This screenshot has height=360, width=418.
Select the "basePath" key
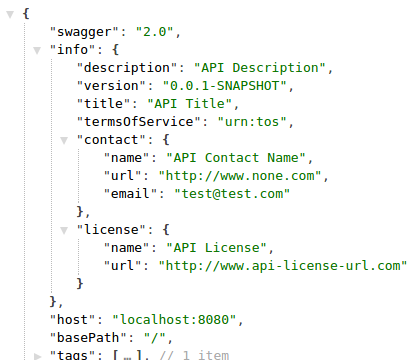click(88, 338)
